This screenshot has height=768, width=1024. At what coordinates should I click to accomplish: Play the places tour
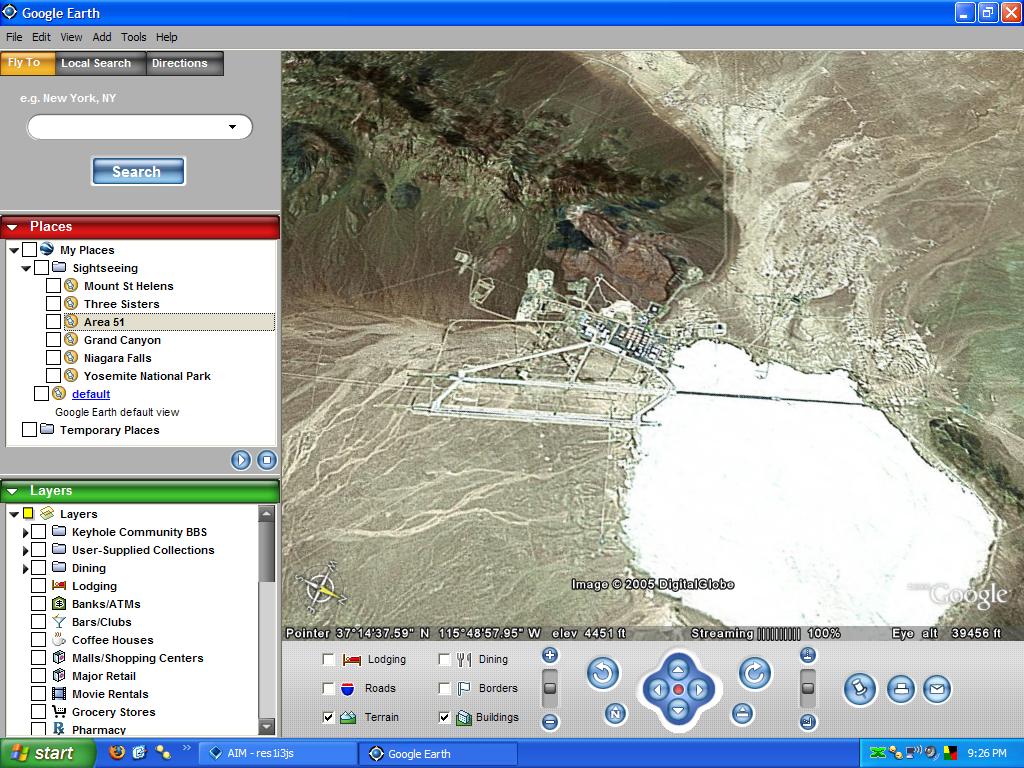tap(241, 460)
